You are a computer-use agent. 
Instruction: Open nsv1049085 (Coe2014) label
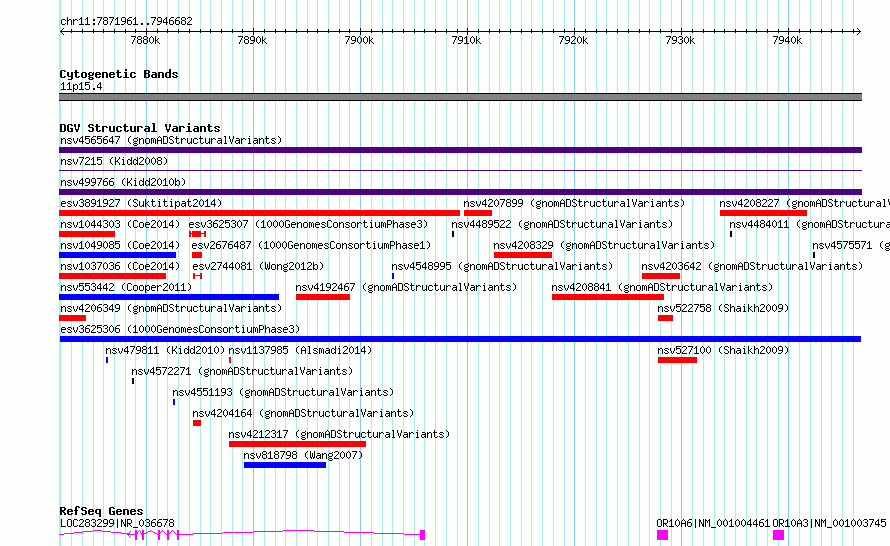coord(120,245)
